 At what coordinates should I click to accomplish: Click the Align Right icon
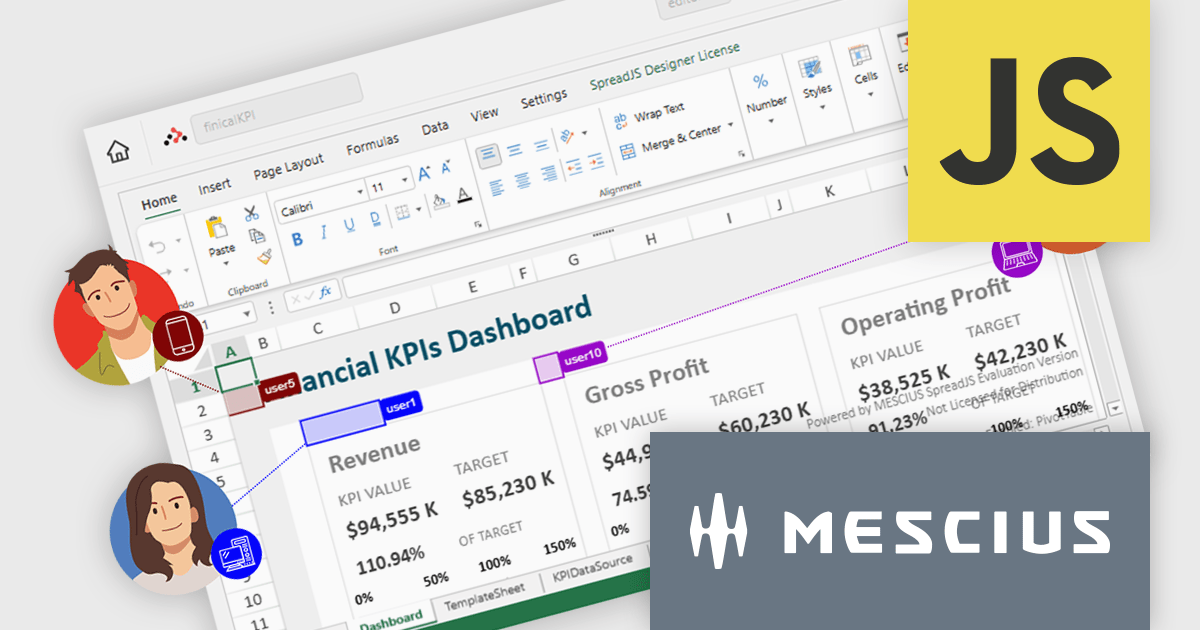pyautogui.click(x=548, y=174)
